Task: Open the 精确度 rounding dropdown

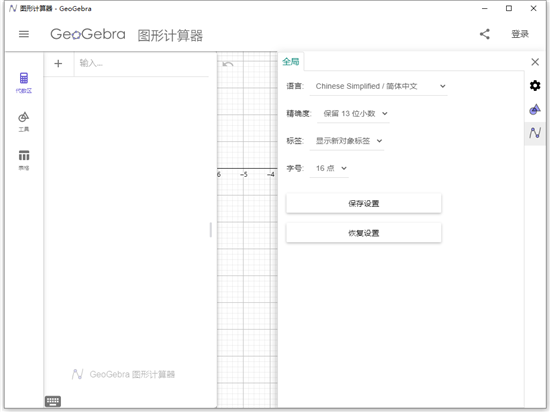Action: click(x=353, y=114)
